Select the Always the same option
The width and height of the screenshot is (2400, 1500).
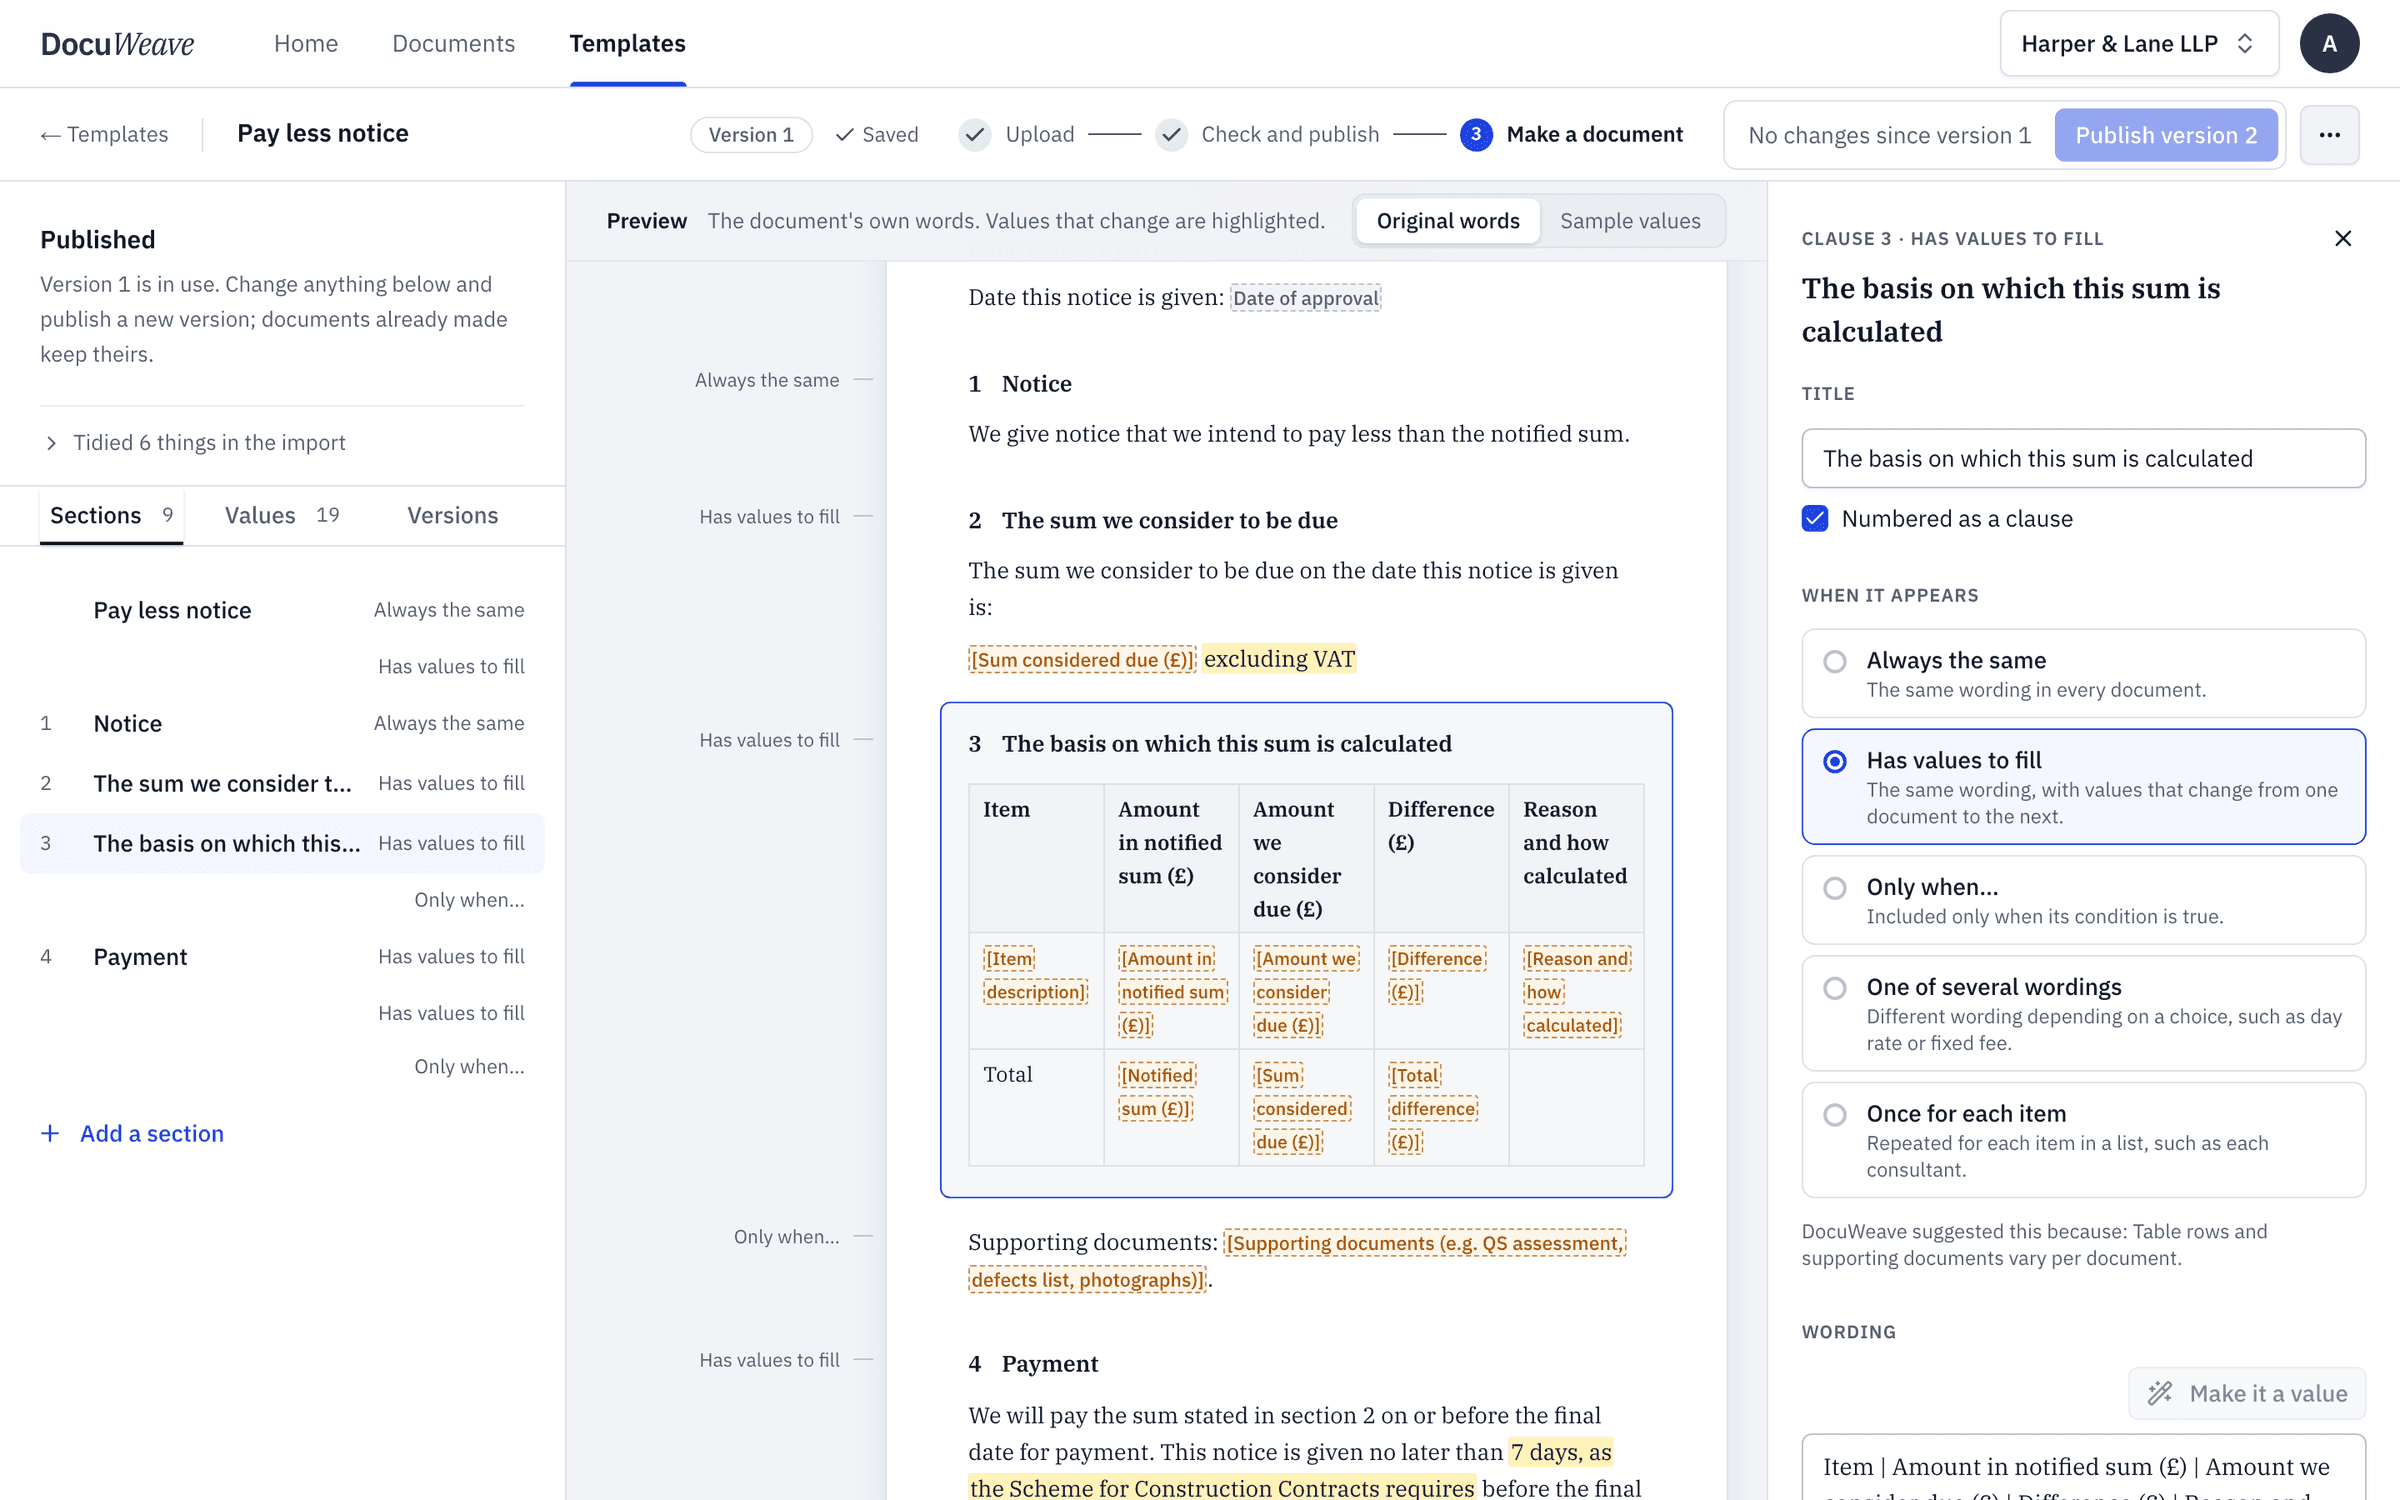[x=2083, y=673]
